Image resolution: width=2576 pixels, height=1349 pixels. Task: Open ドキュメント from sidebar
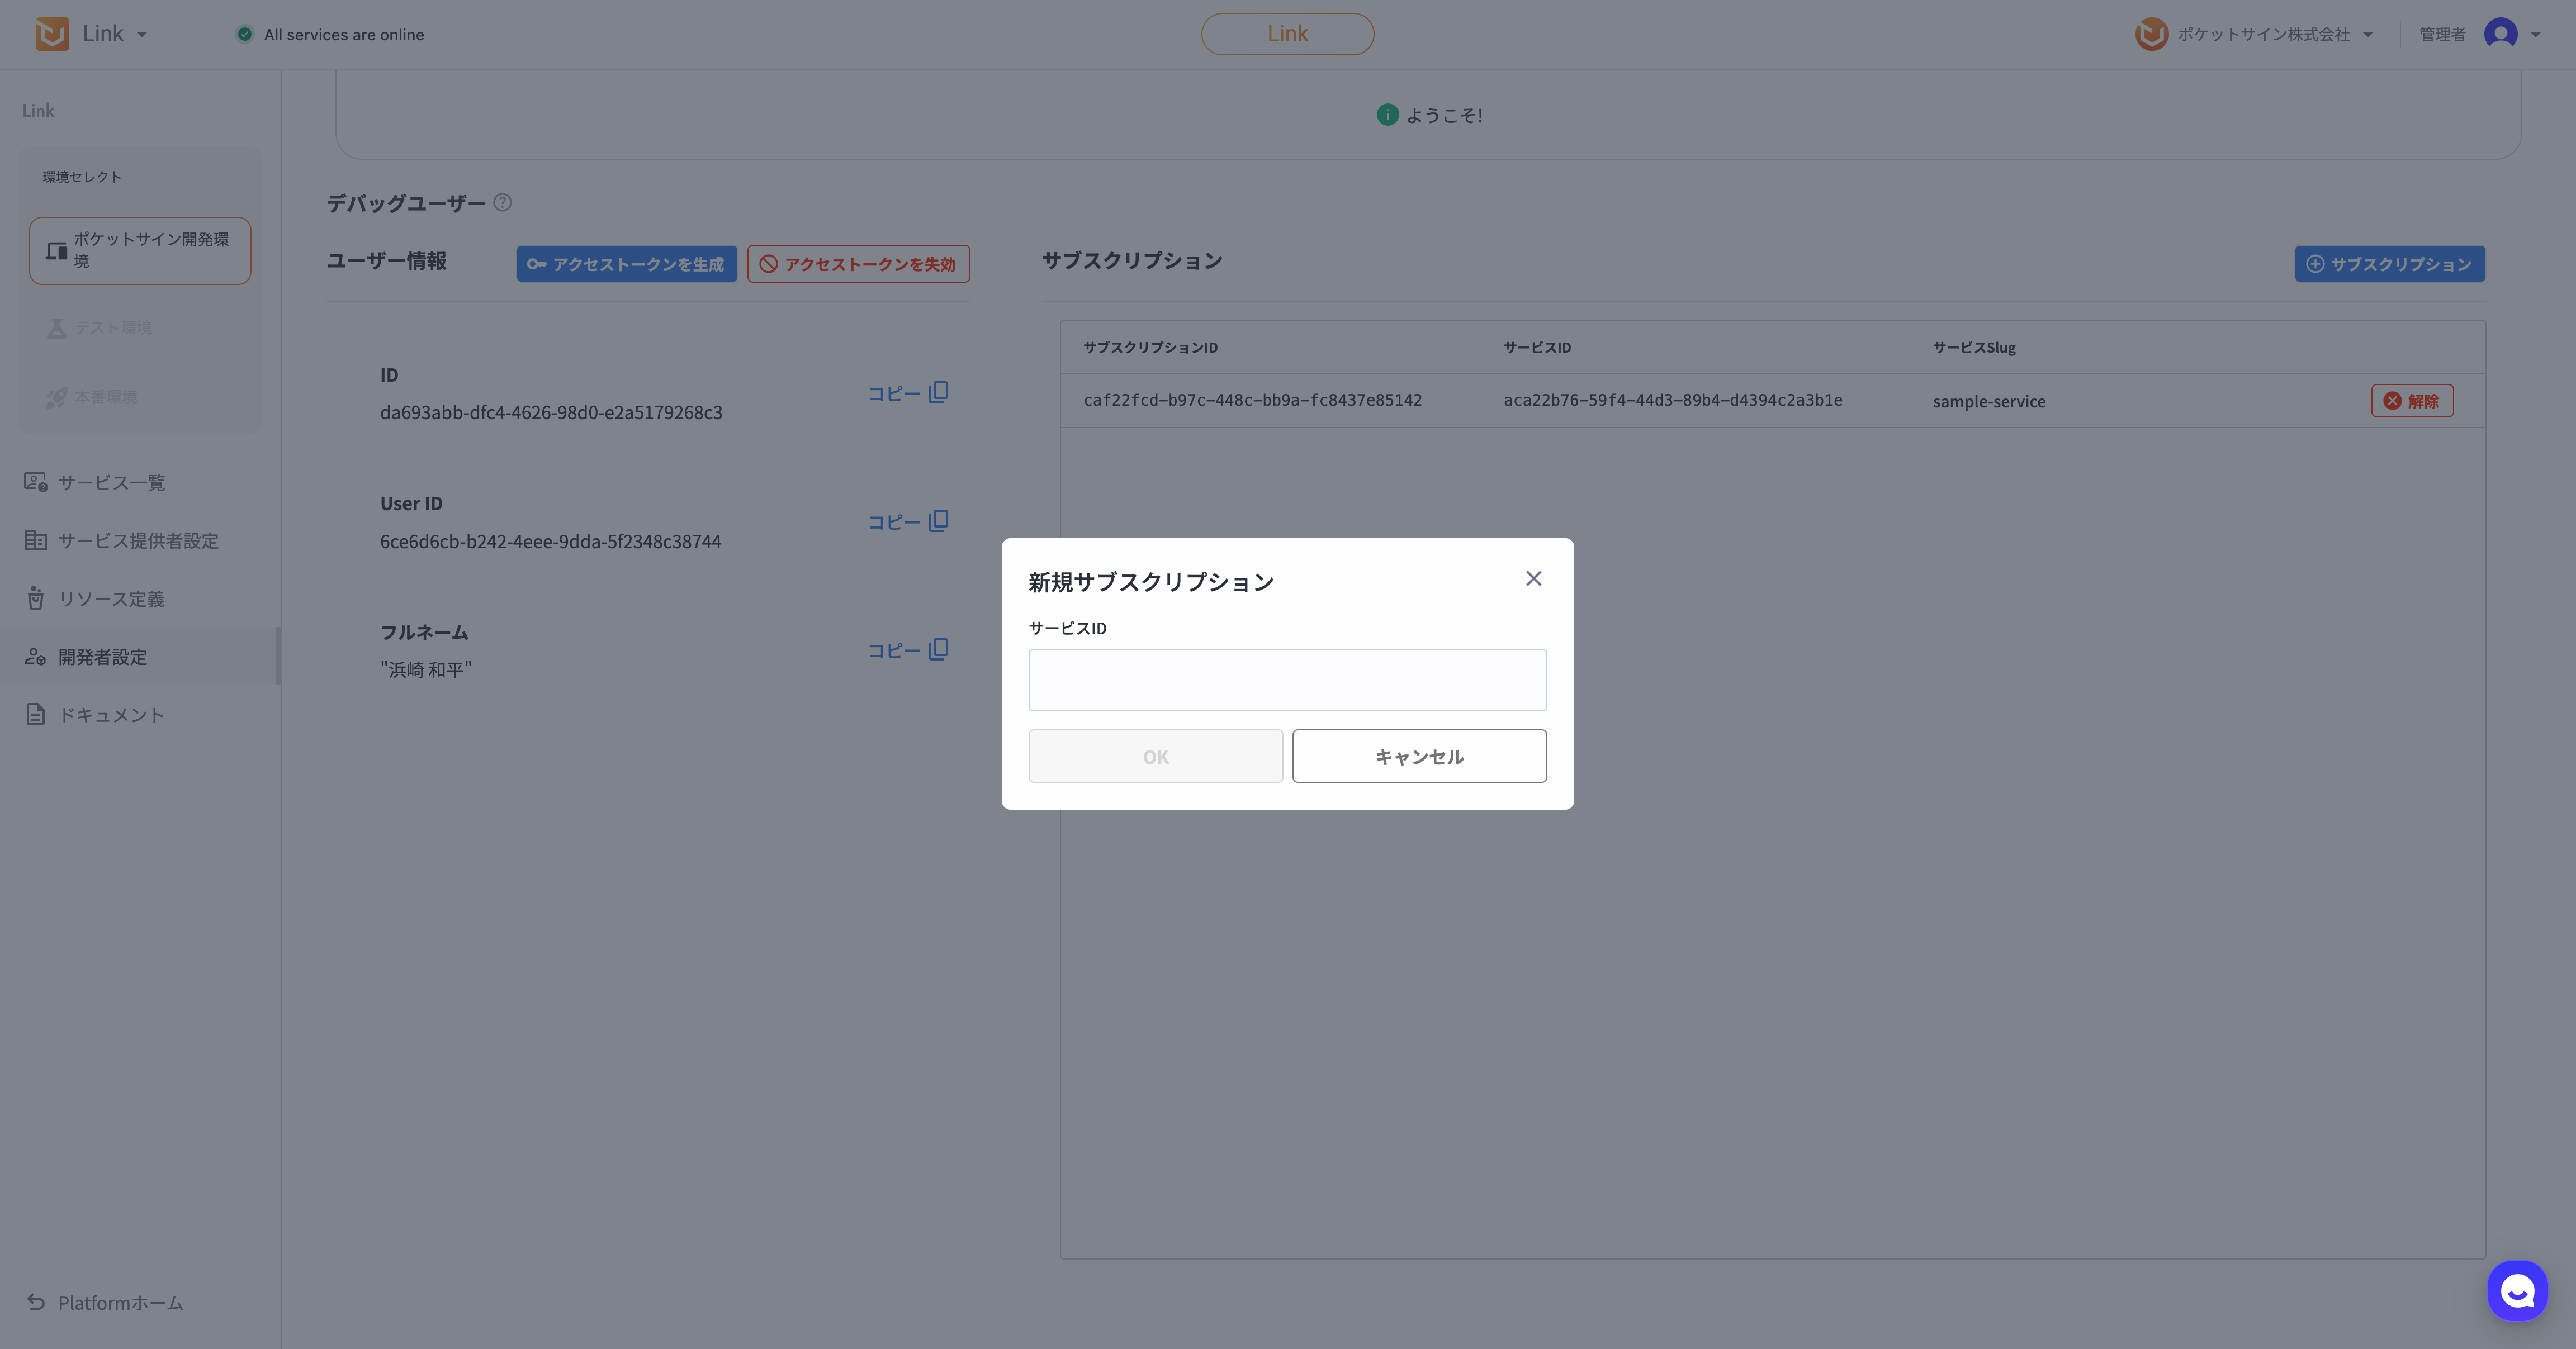click(111, 715)
